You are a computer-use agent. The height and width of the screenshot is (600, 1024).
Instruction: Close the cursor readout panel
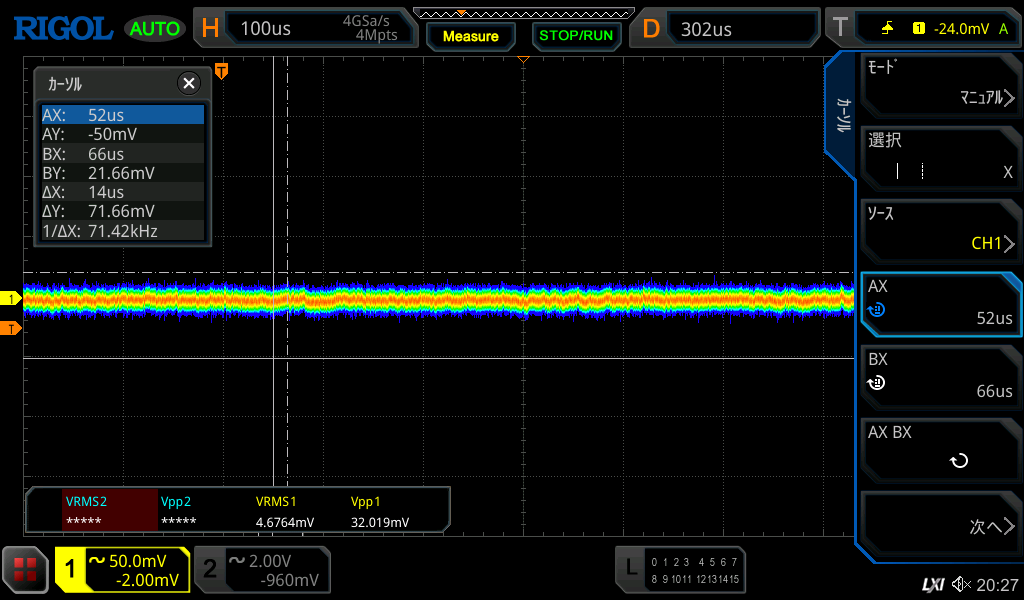pos(188,84)
